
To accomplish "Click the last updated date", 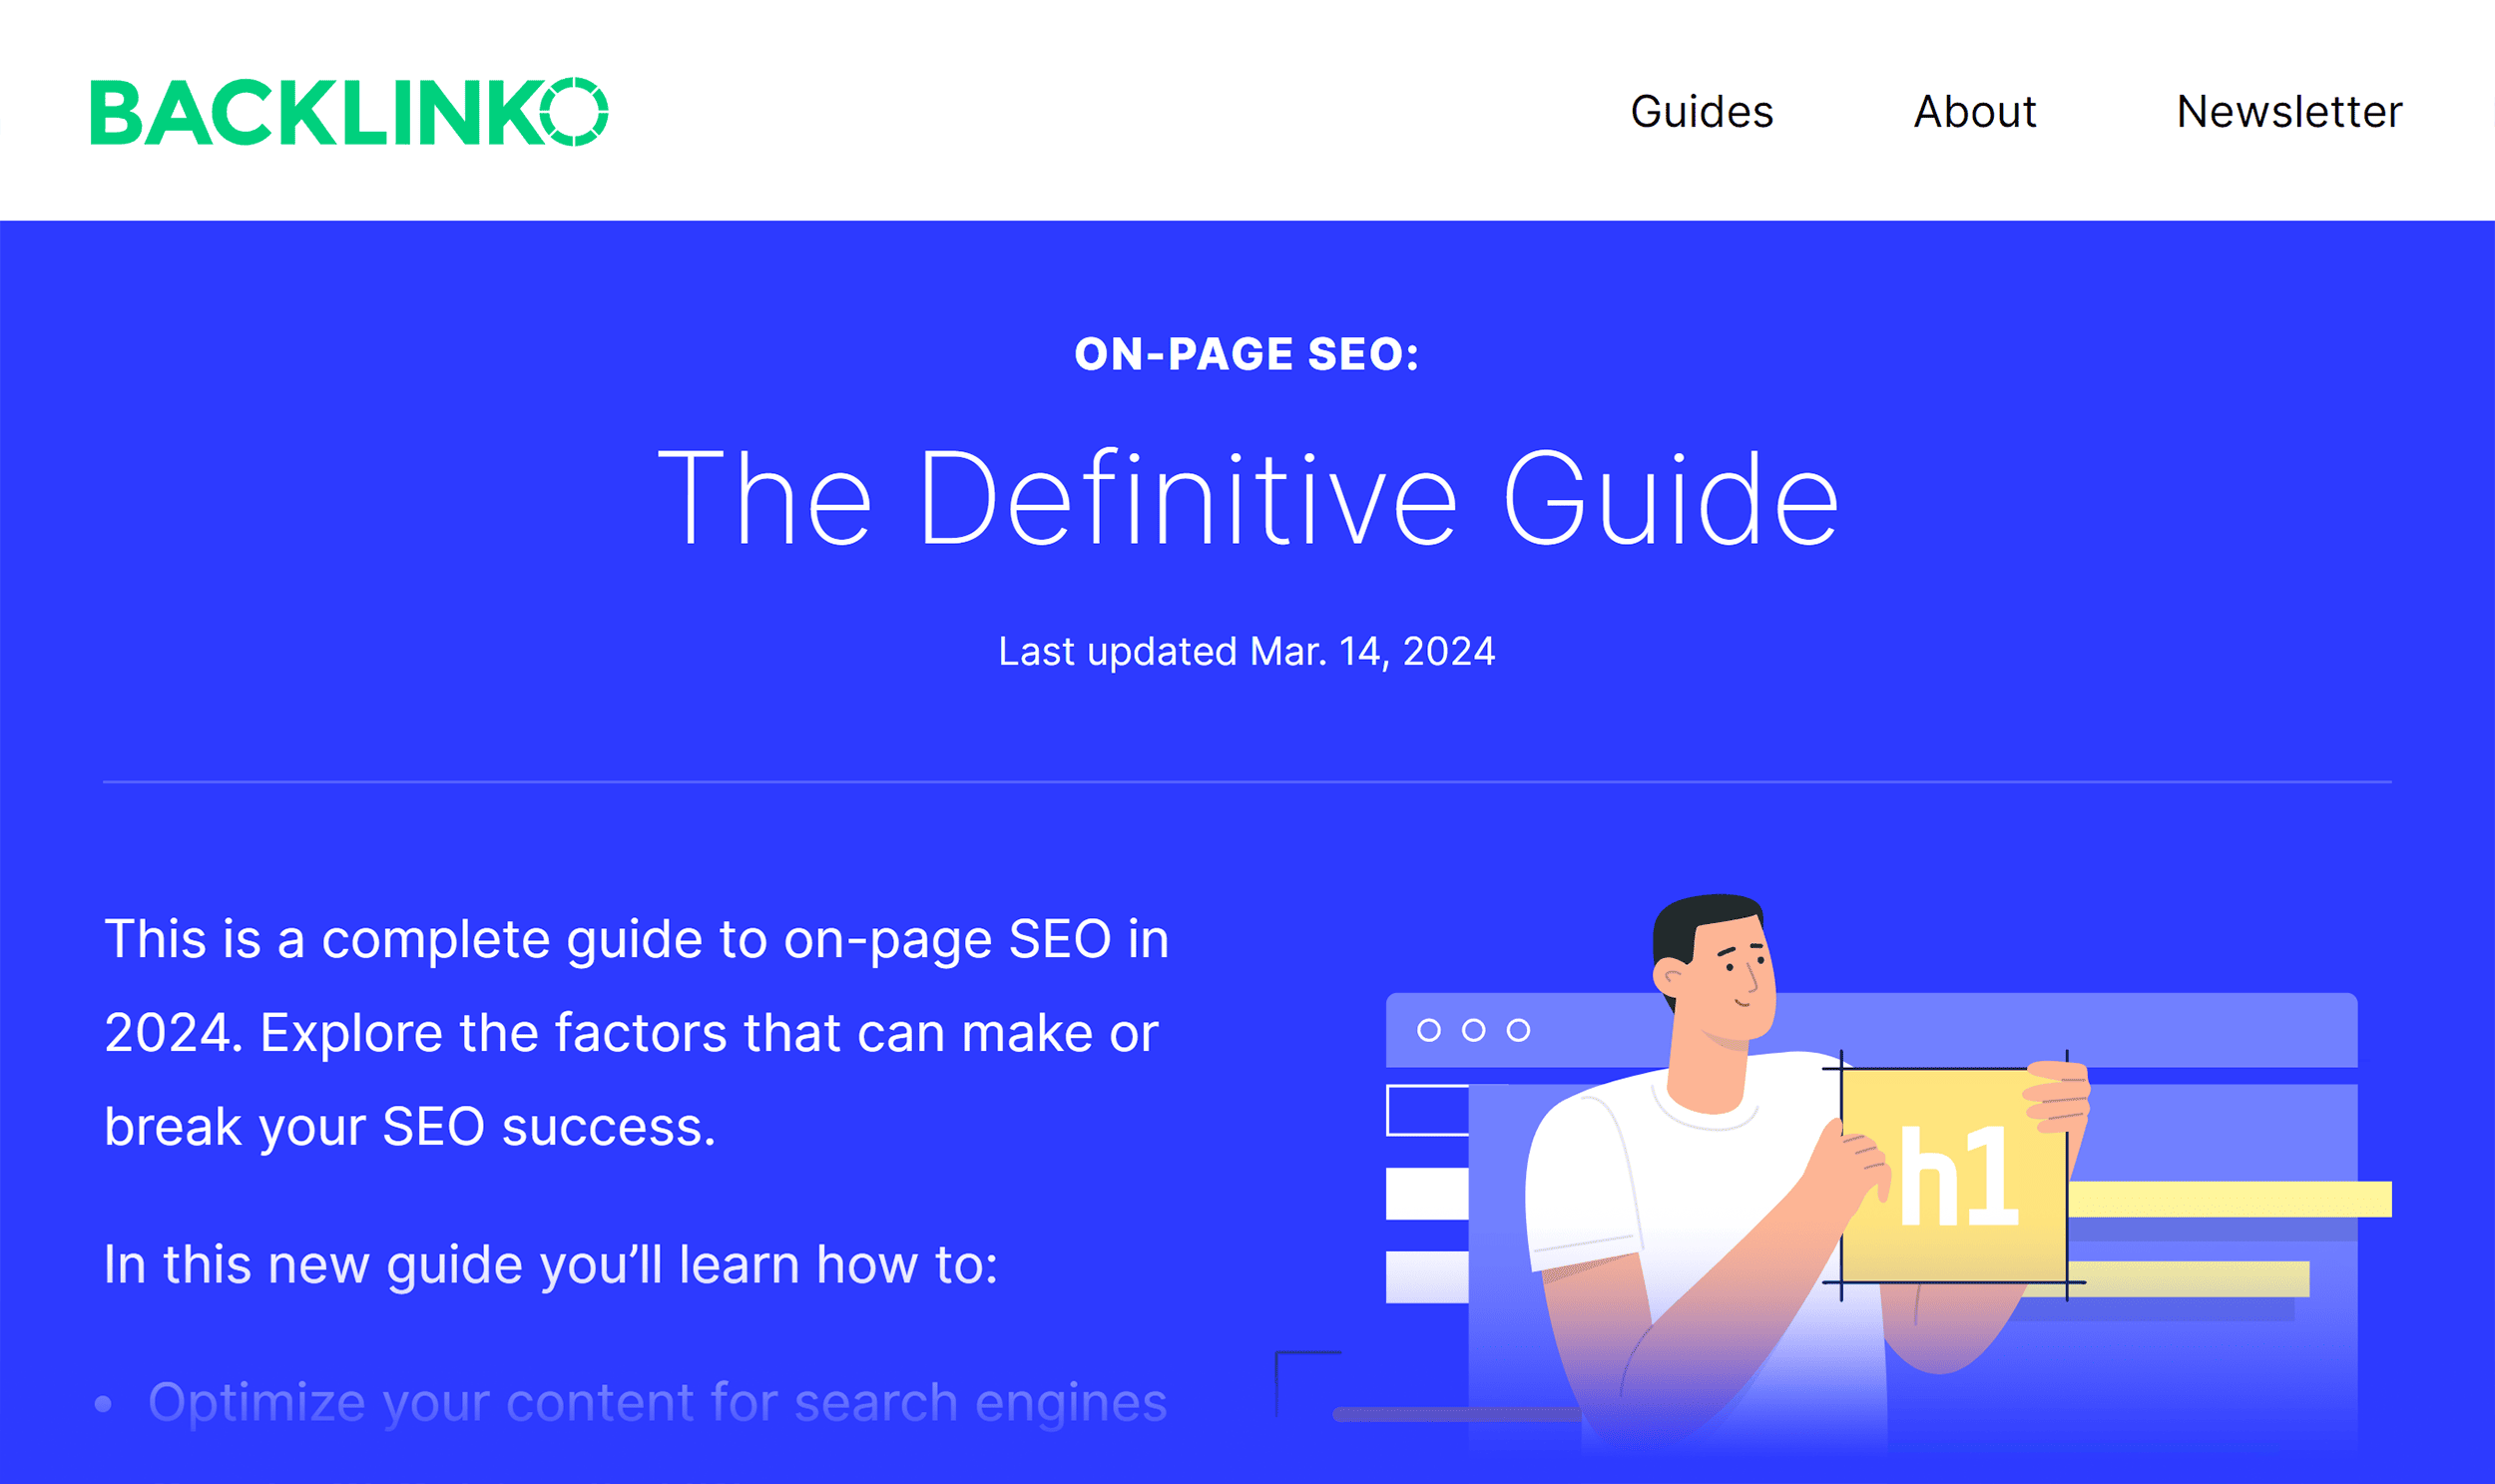I will 1245,651.
